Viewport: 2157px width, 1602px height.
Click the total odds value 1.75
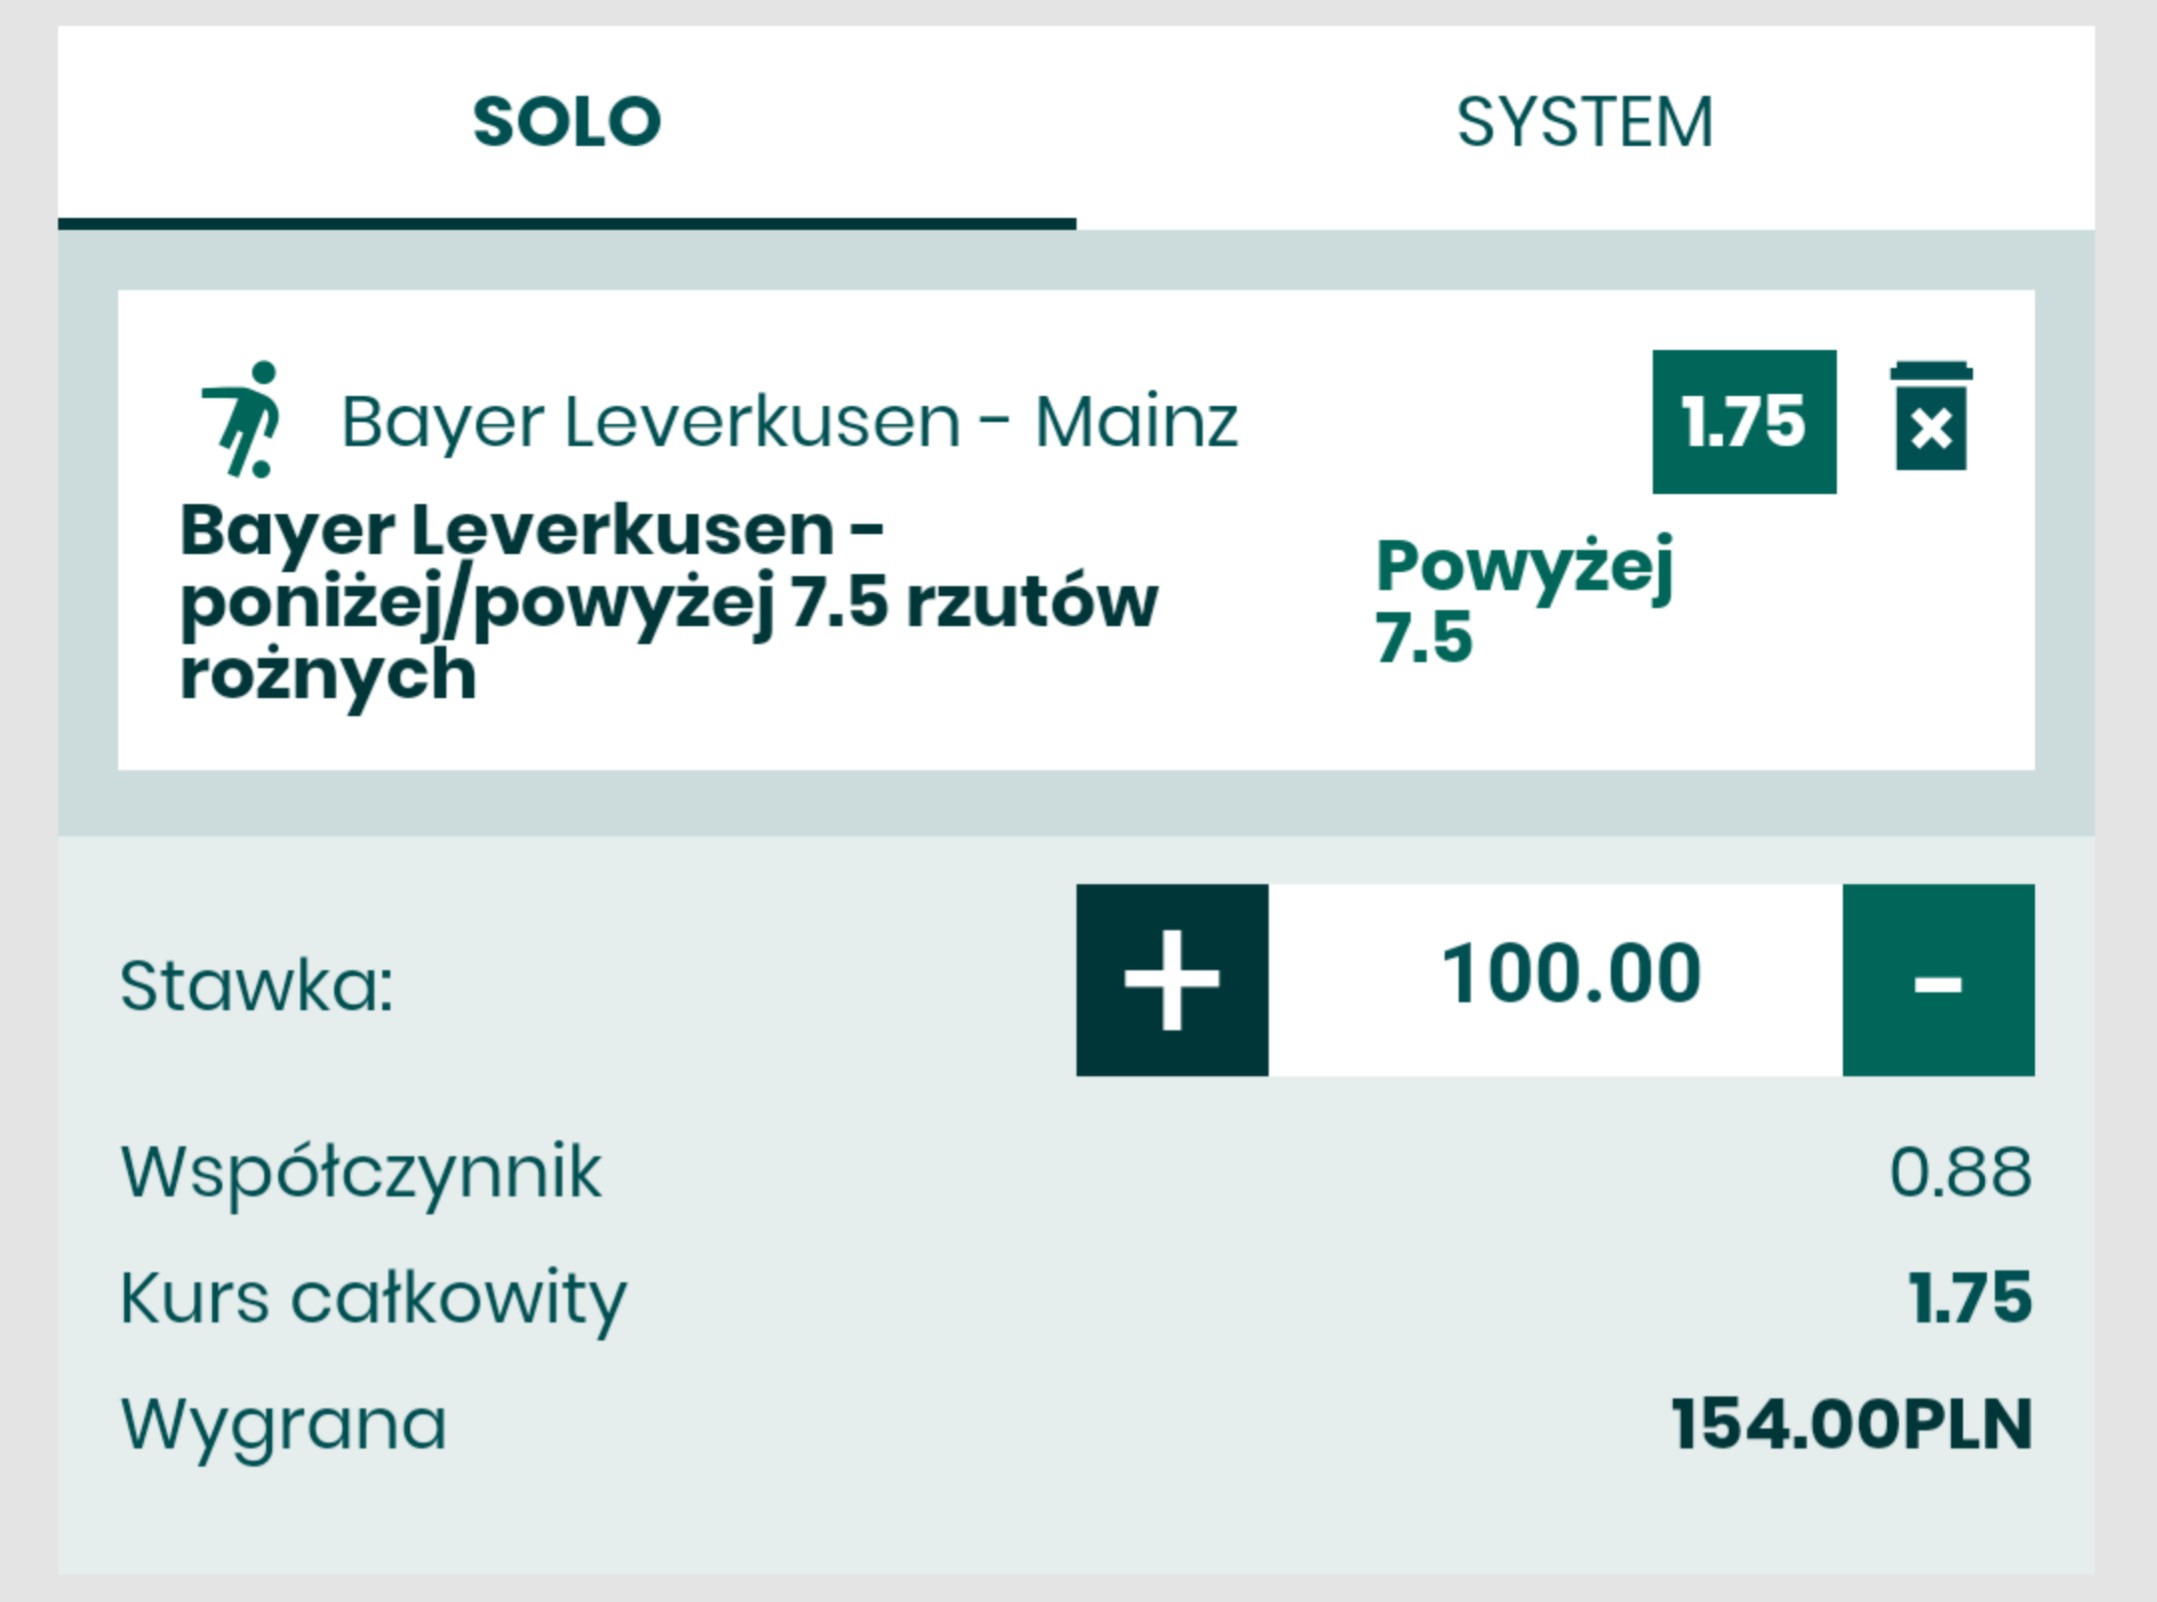[x=1969, y=1298]
